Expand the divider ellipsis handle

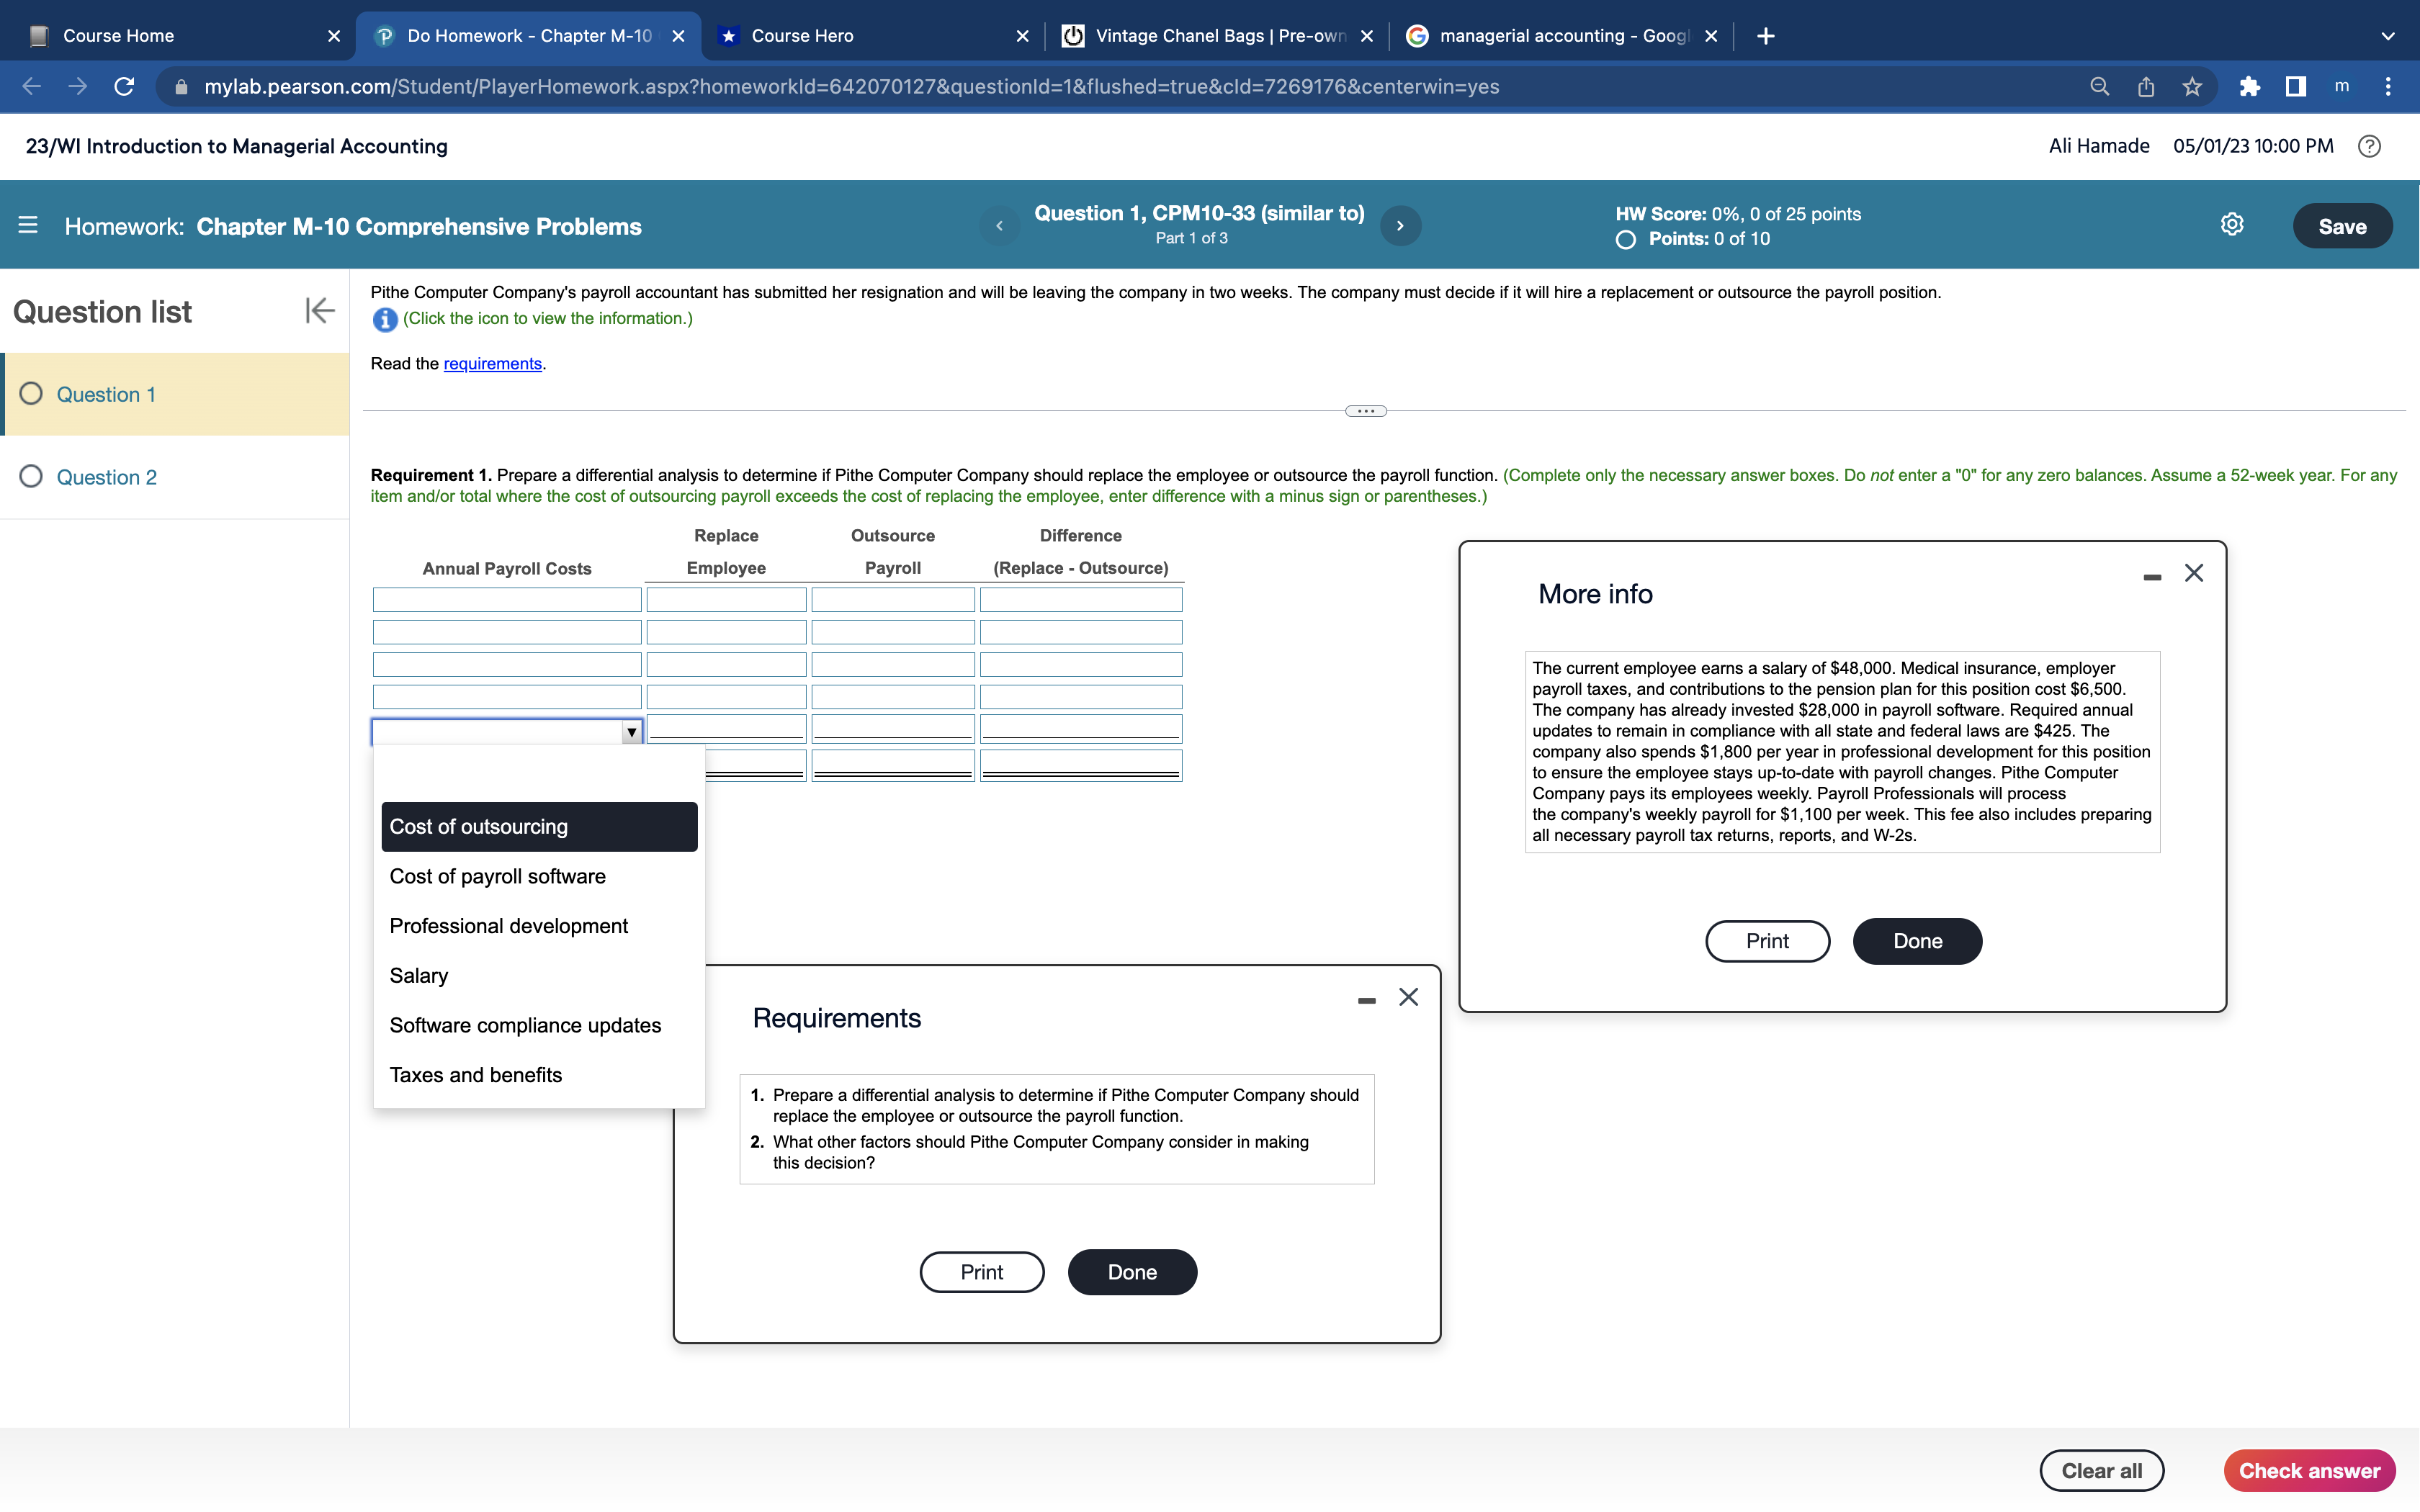coord(1365,411)
